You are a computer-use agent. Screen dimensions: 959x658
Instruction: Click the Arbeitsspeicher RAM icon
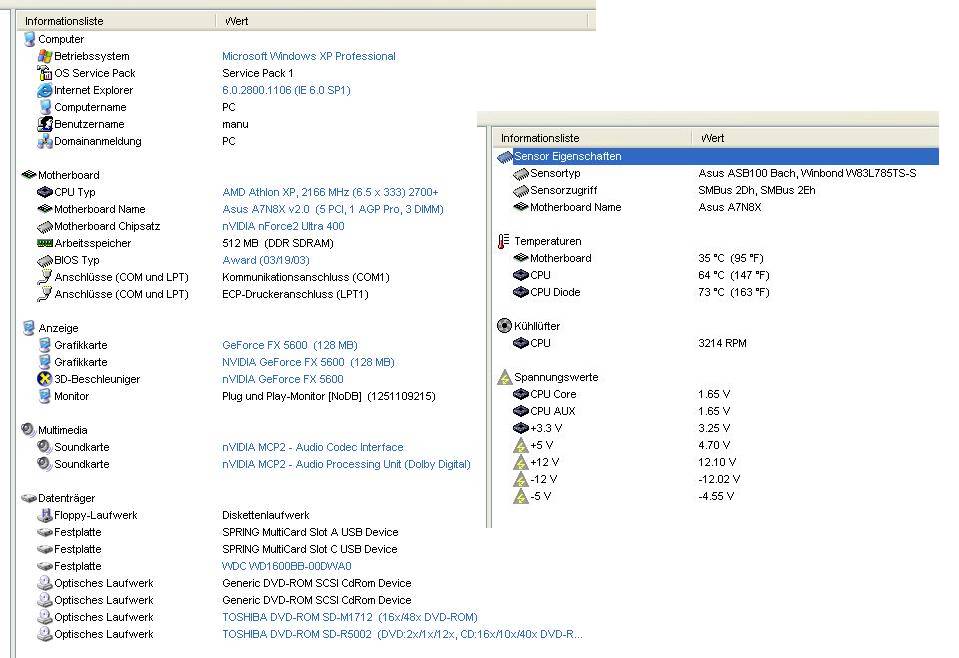(45, 243)
